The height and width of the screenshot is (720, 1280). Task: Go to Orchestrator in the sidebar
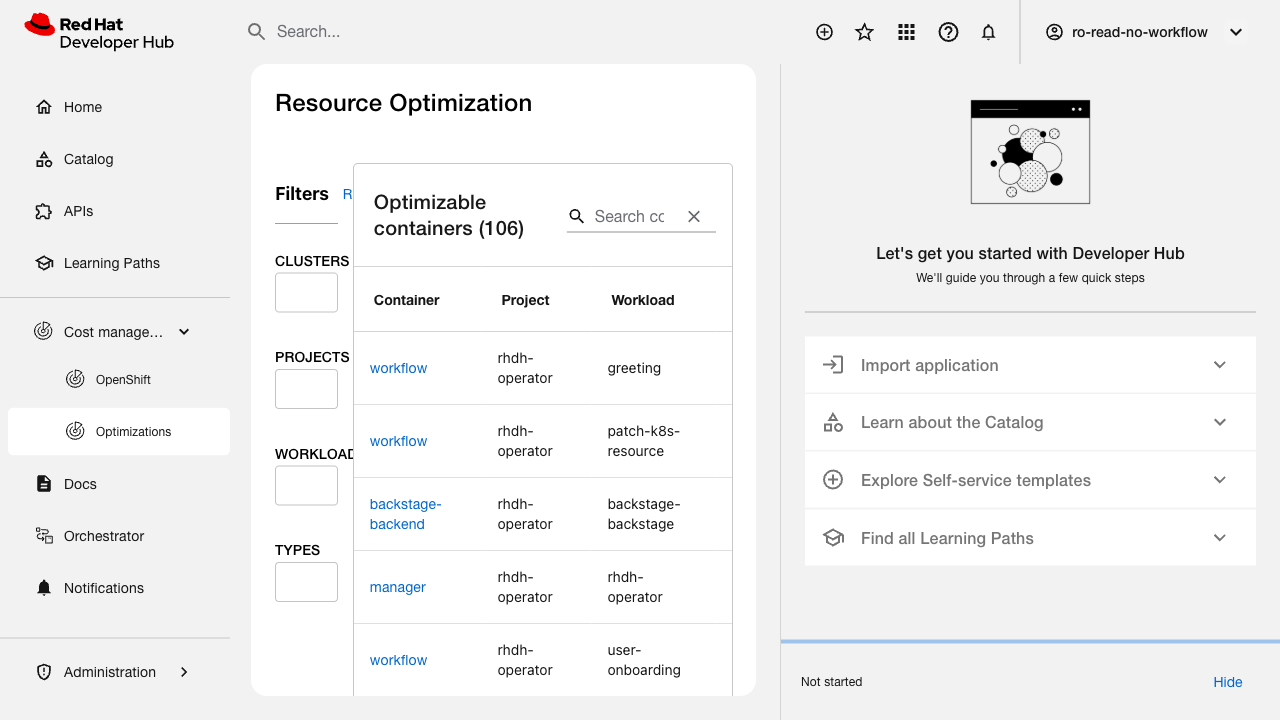[104, 536]
